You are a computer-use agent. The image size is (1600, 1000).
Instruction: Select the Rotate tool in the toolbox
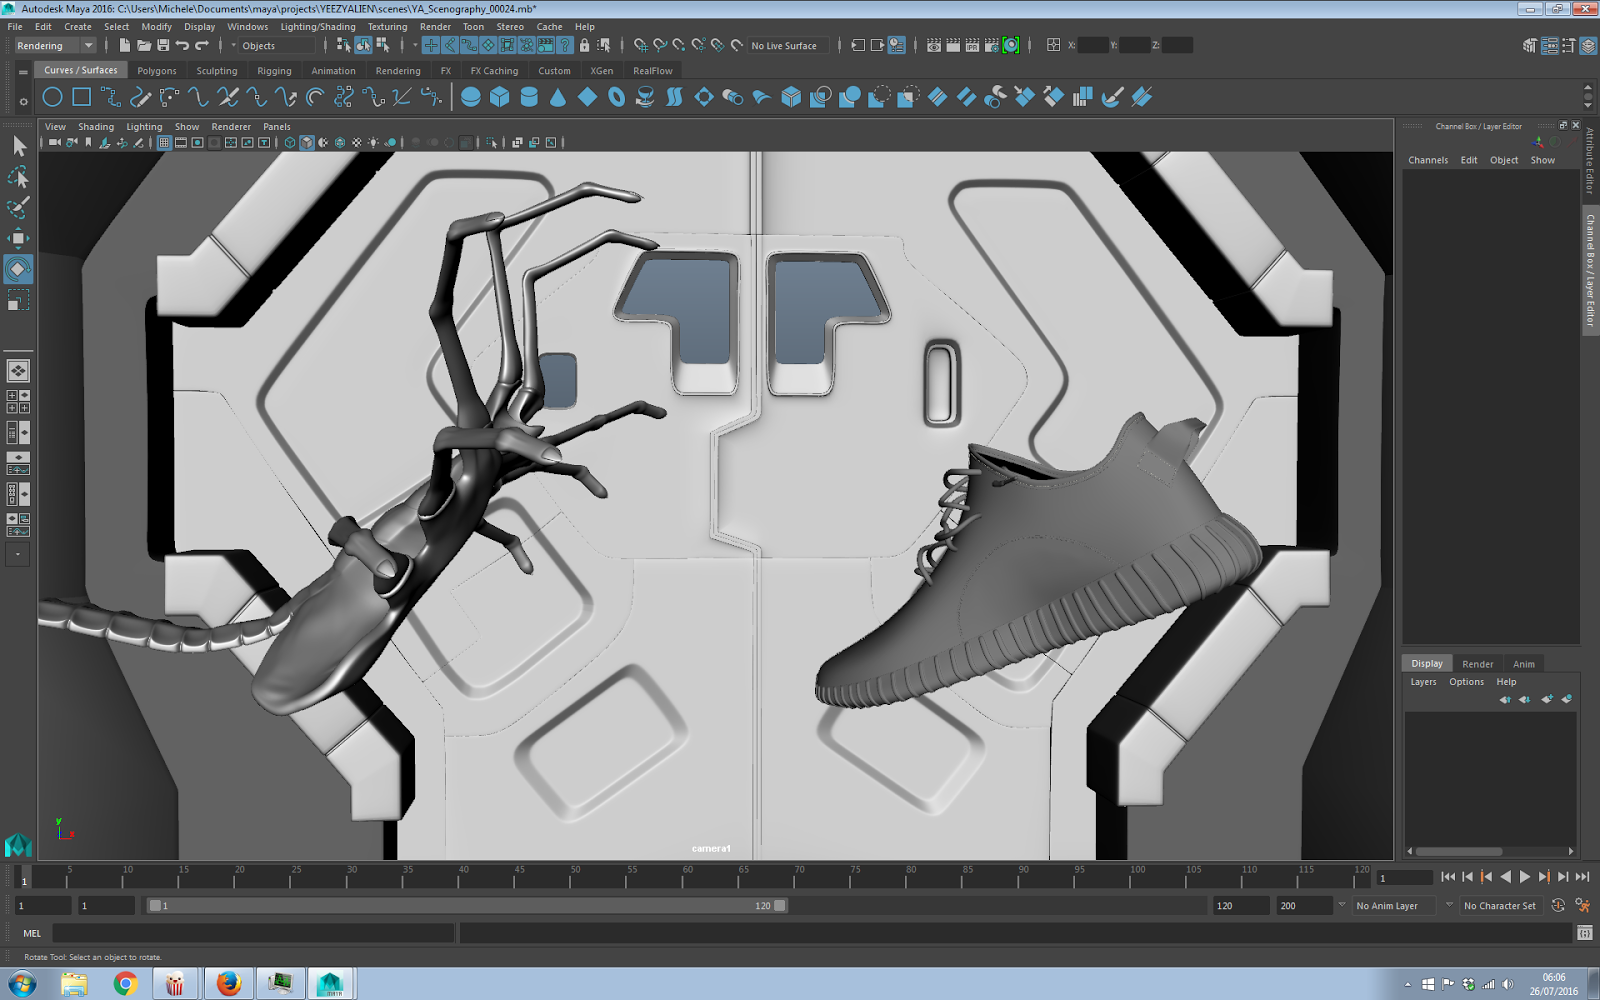pyautogui.click(x=17, y=268)
